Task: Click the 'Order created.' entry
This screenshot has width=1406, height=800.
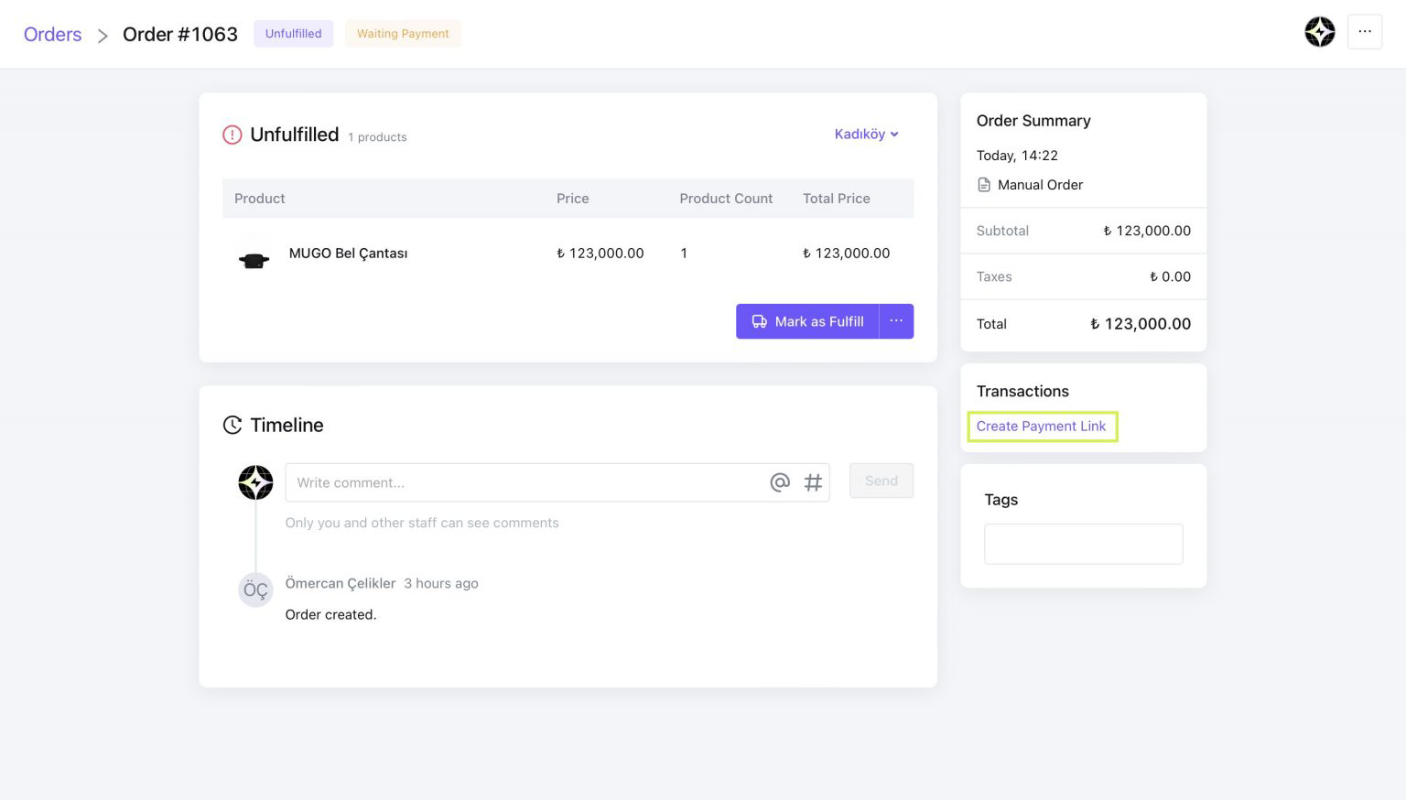Action: coord(331,615)
